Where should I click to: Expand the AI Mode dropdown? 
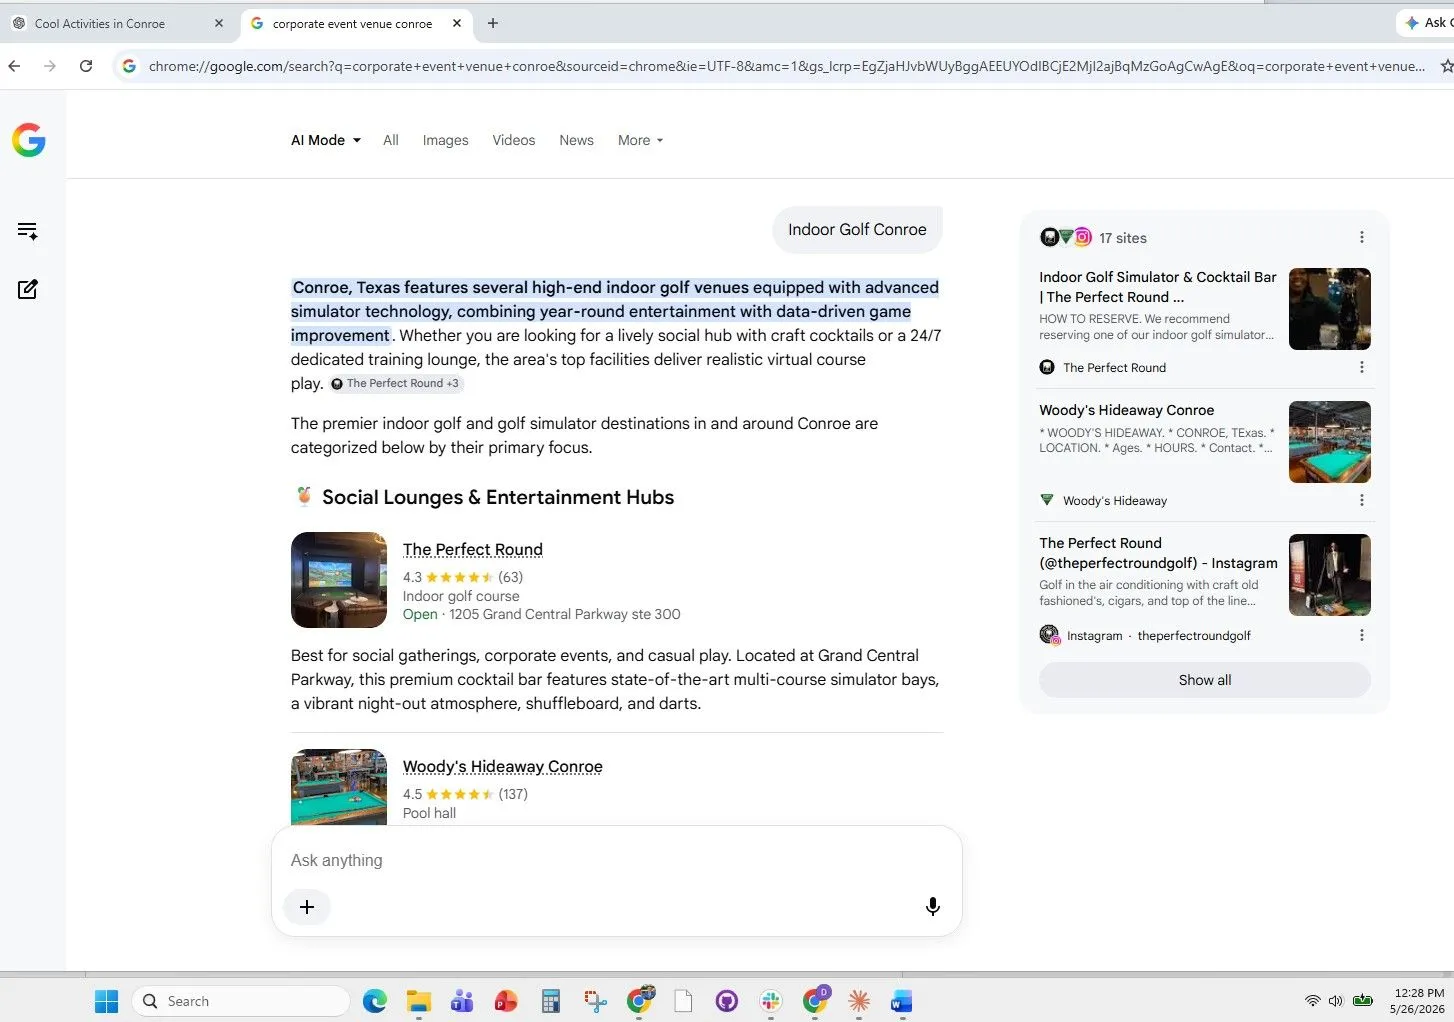pyautogui.click(x=326, y=140)
